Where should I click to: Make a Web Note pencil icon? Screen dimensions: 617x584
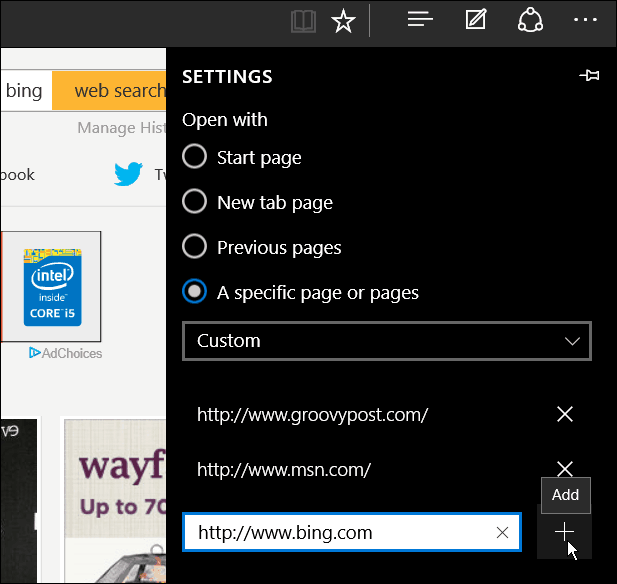pyautogui.click(x=476, y=19)
